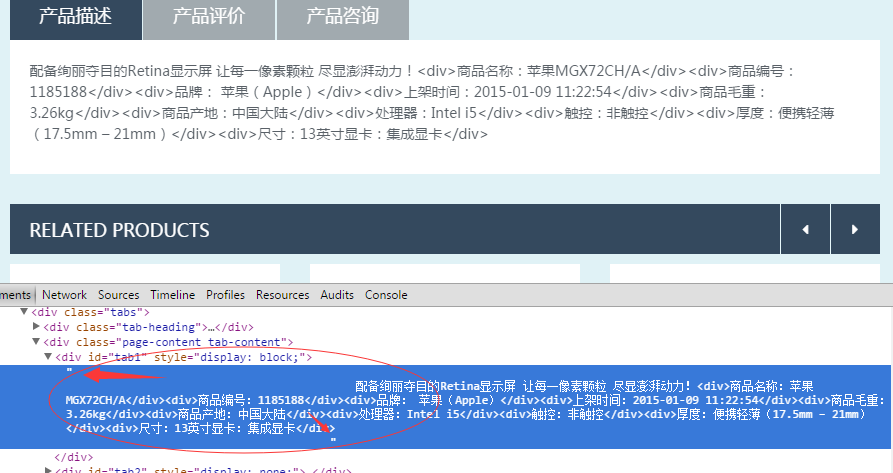Open the Console tab in DevTools
Viewport: 893px width, 473px height.
(386, 295)
